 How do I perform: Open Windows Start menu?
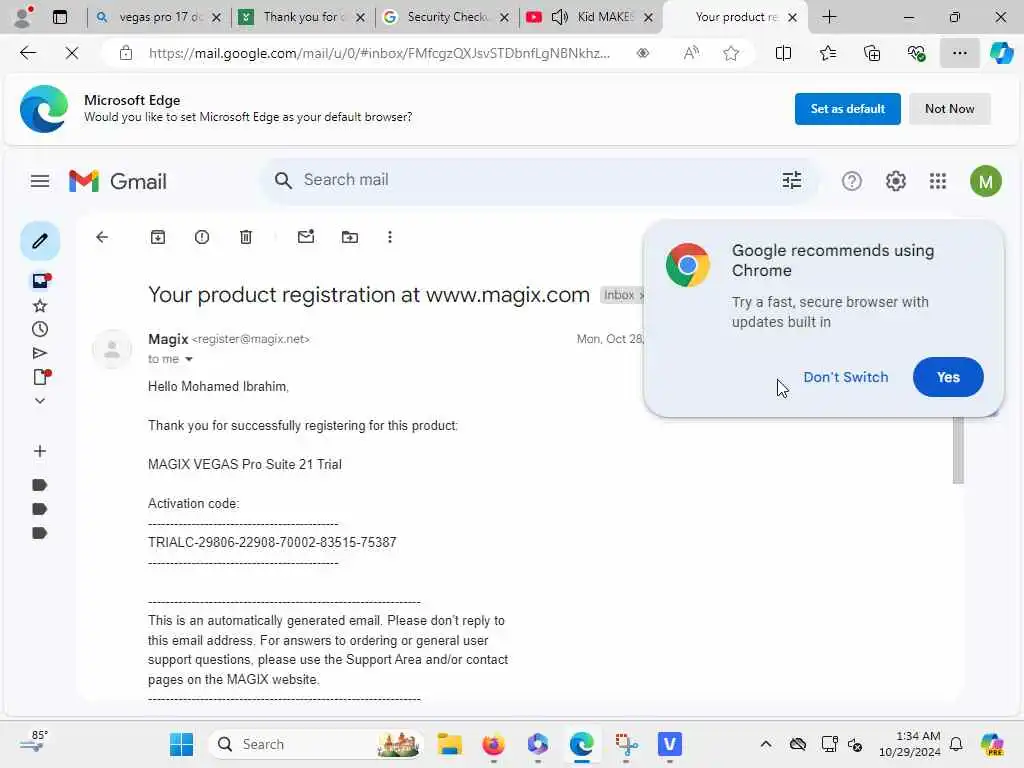click(x=181, y=744)
